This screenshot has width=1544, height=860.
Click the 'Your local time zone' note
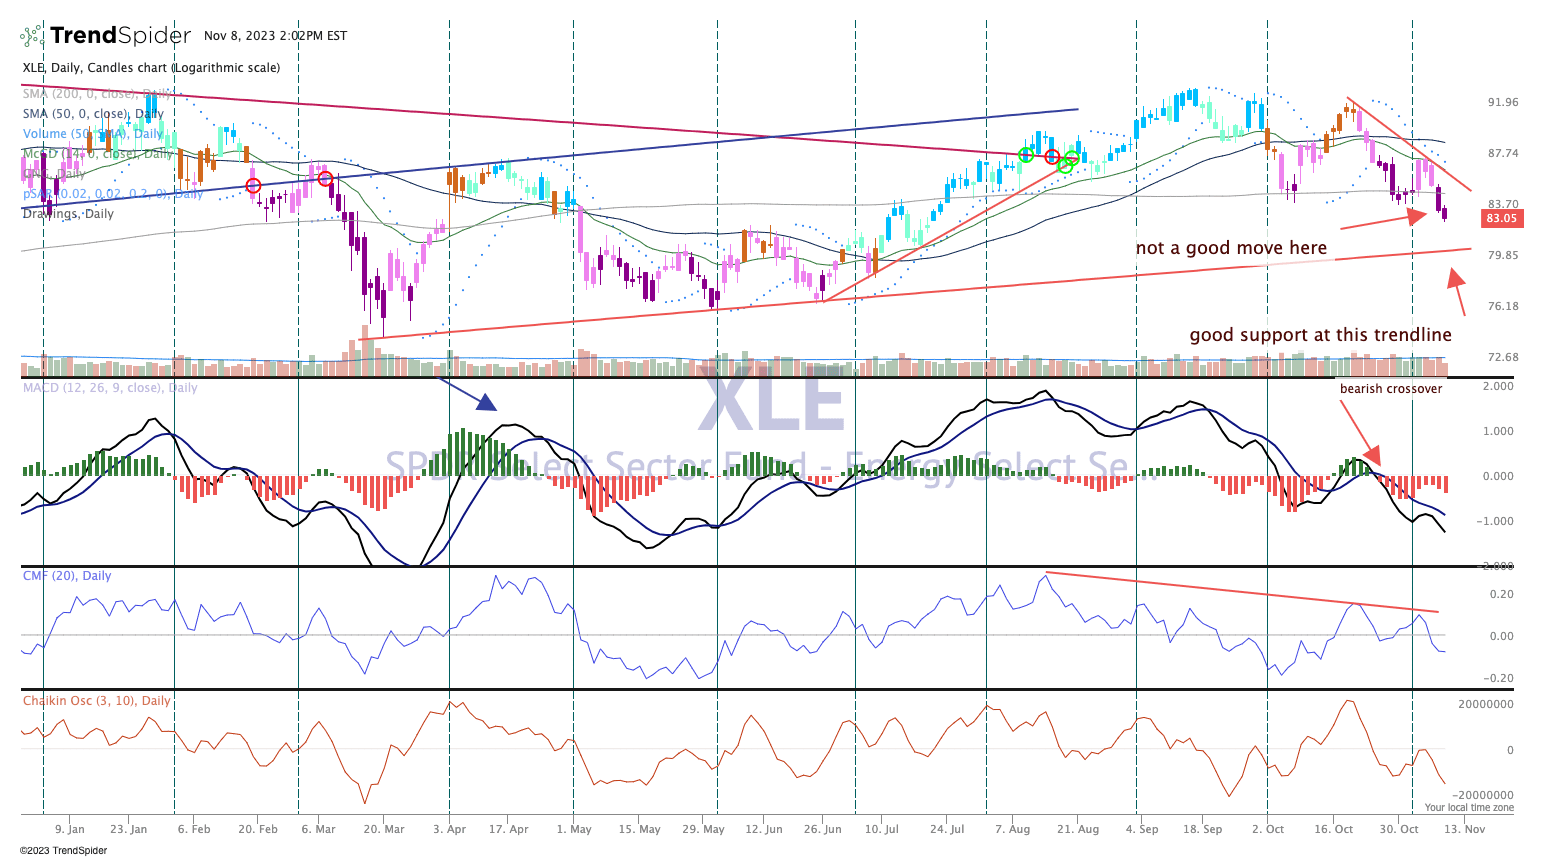pos(1469,808)
